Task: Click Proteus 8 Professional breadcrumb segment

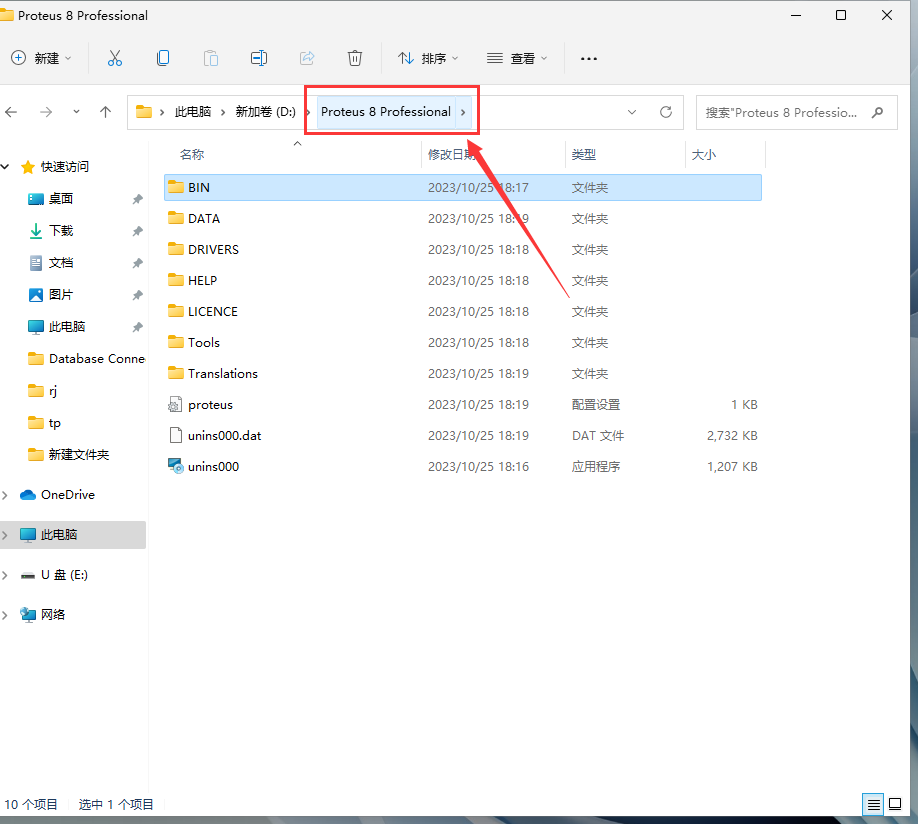Action: (x=386, y=112)
